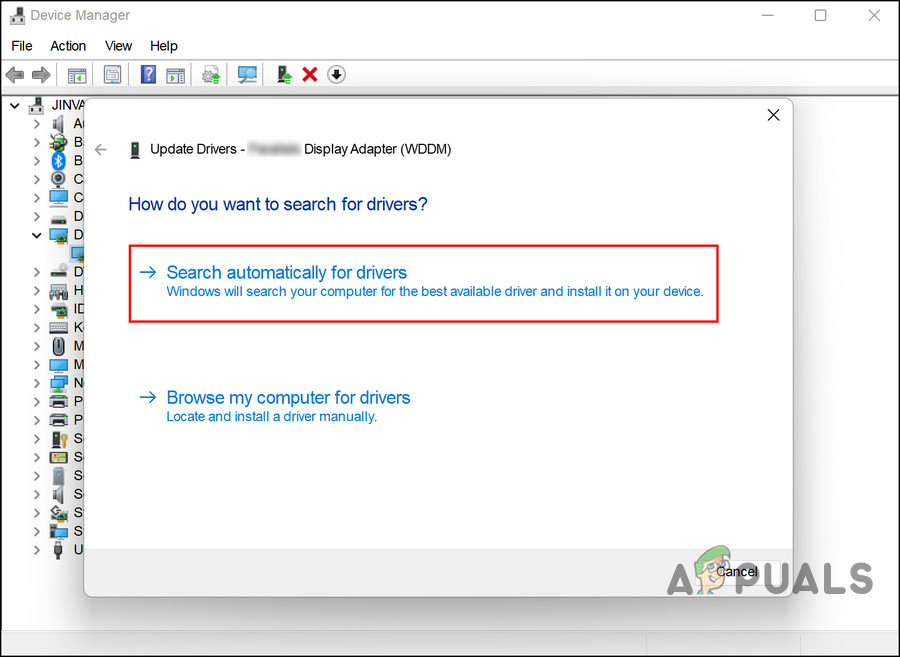
Task: Expand the node beside the mouse icon
Action: pyautogui.click(x=37, y=347)
